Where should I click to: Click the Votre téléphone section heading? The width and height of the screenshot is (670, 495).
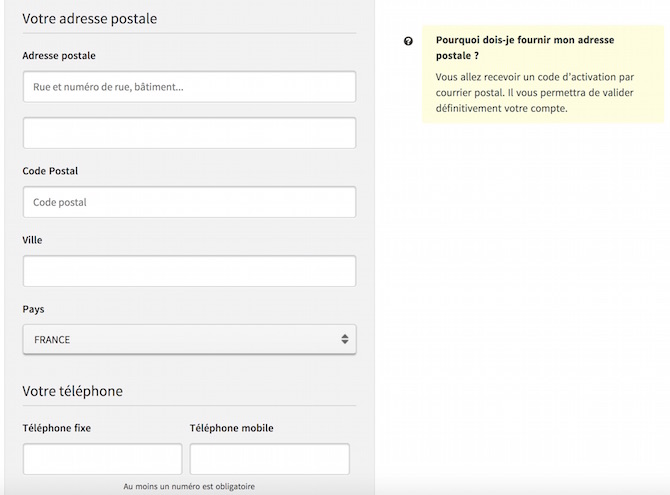pyautogui.click(x=73, y=391)
